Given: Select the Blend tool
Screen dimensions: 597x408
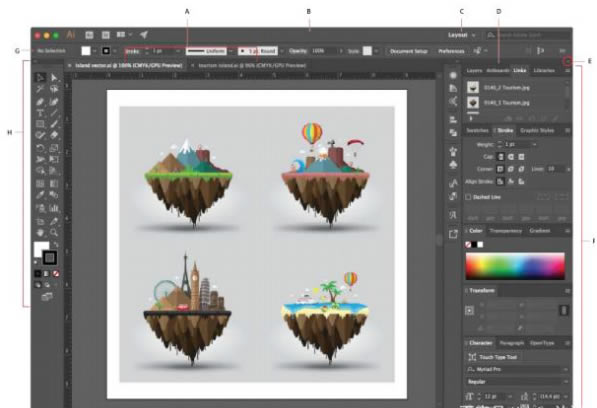Looking at the screenshot, I should (x=54, y=195).
